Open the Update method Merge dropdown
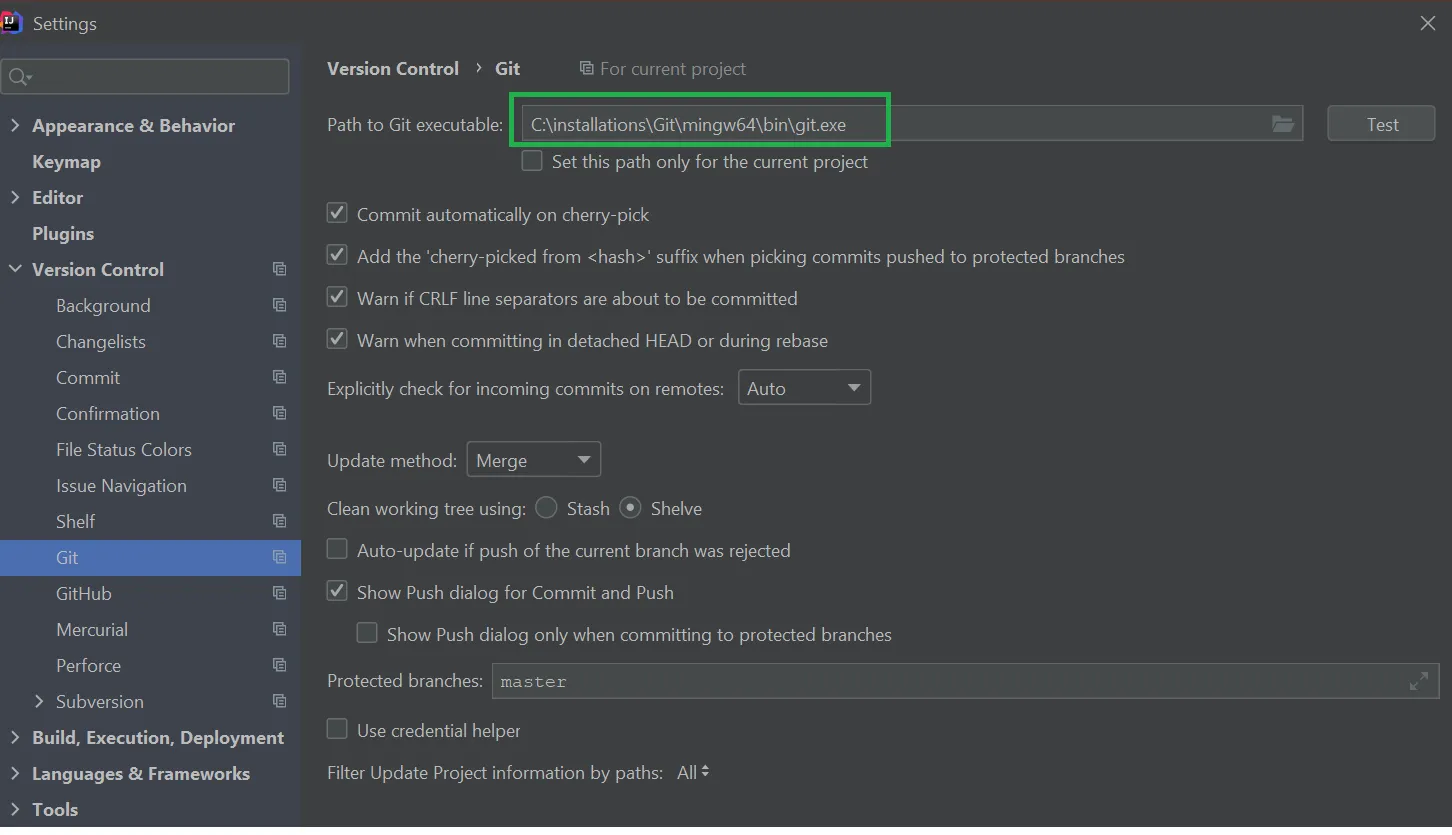Screen dimensions: 1452x835 click(x=533, y=460)
